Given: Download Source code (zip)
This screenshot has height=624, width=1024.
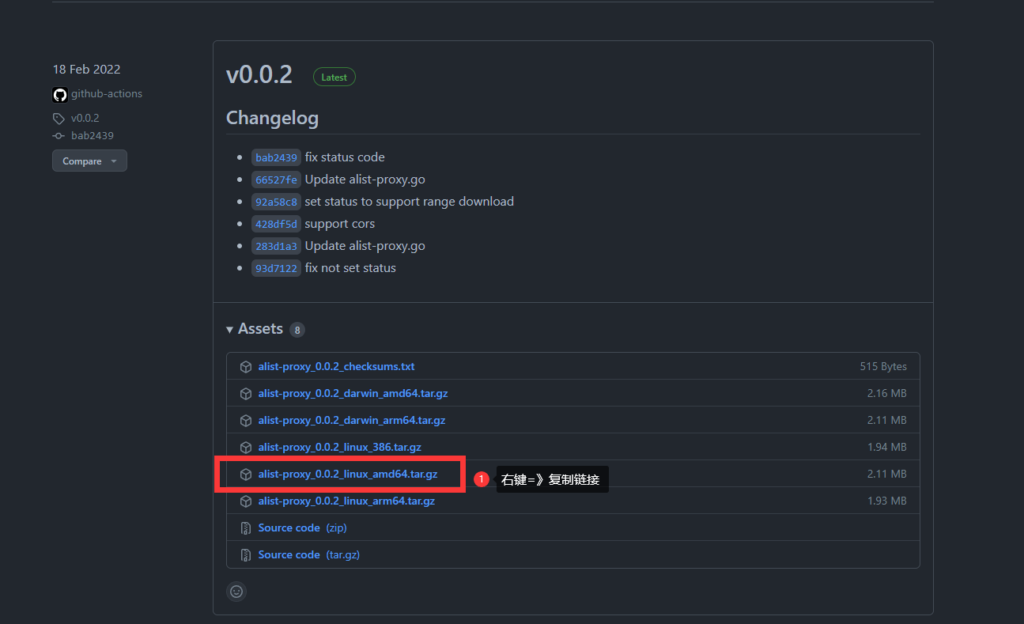Looking at the screenshot, I should coord(302,527).
